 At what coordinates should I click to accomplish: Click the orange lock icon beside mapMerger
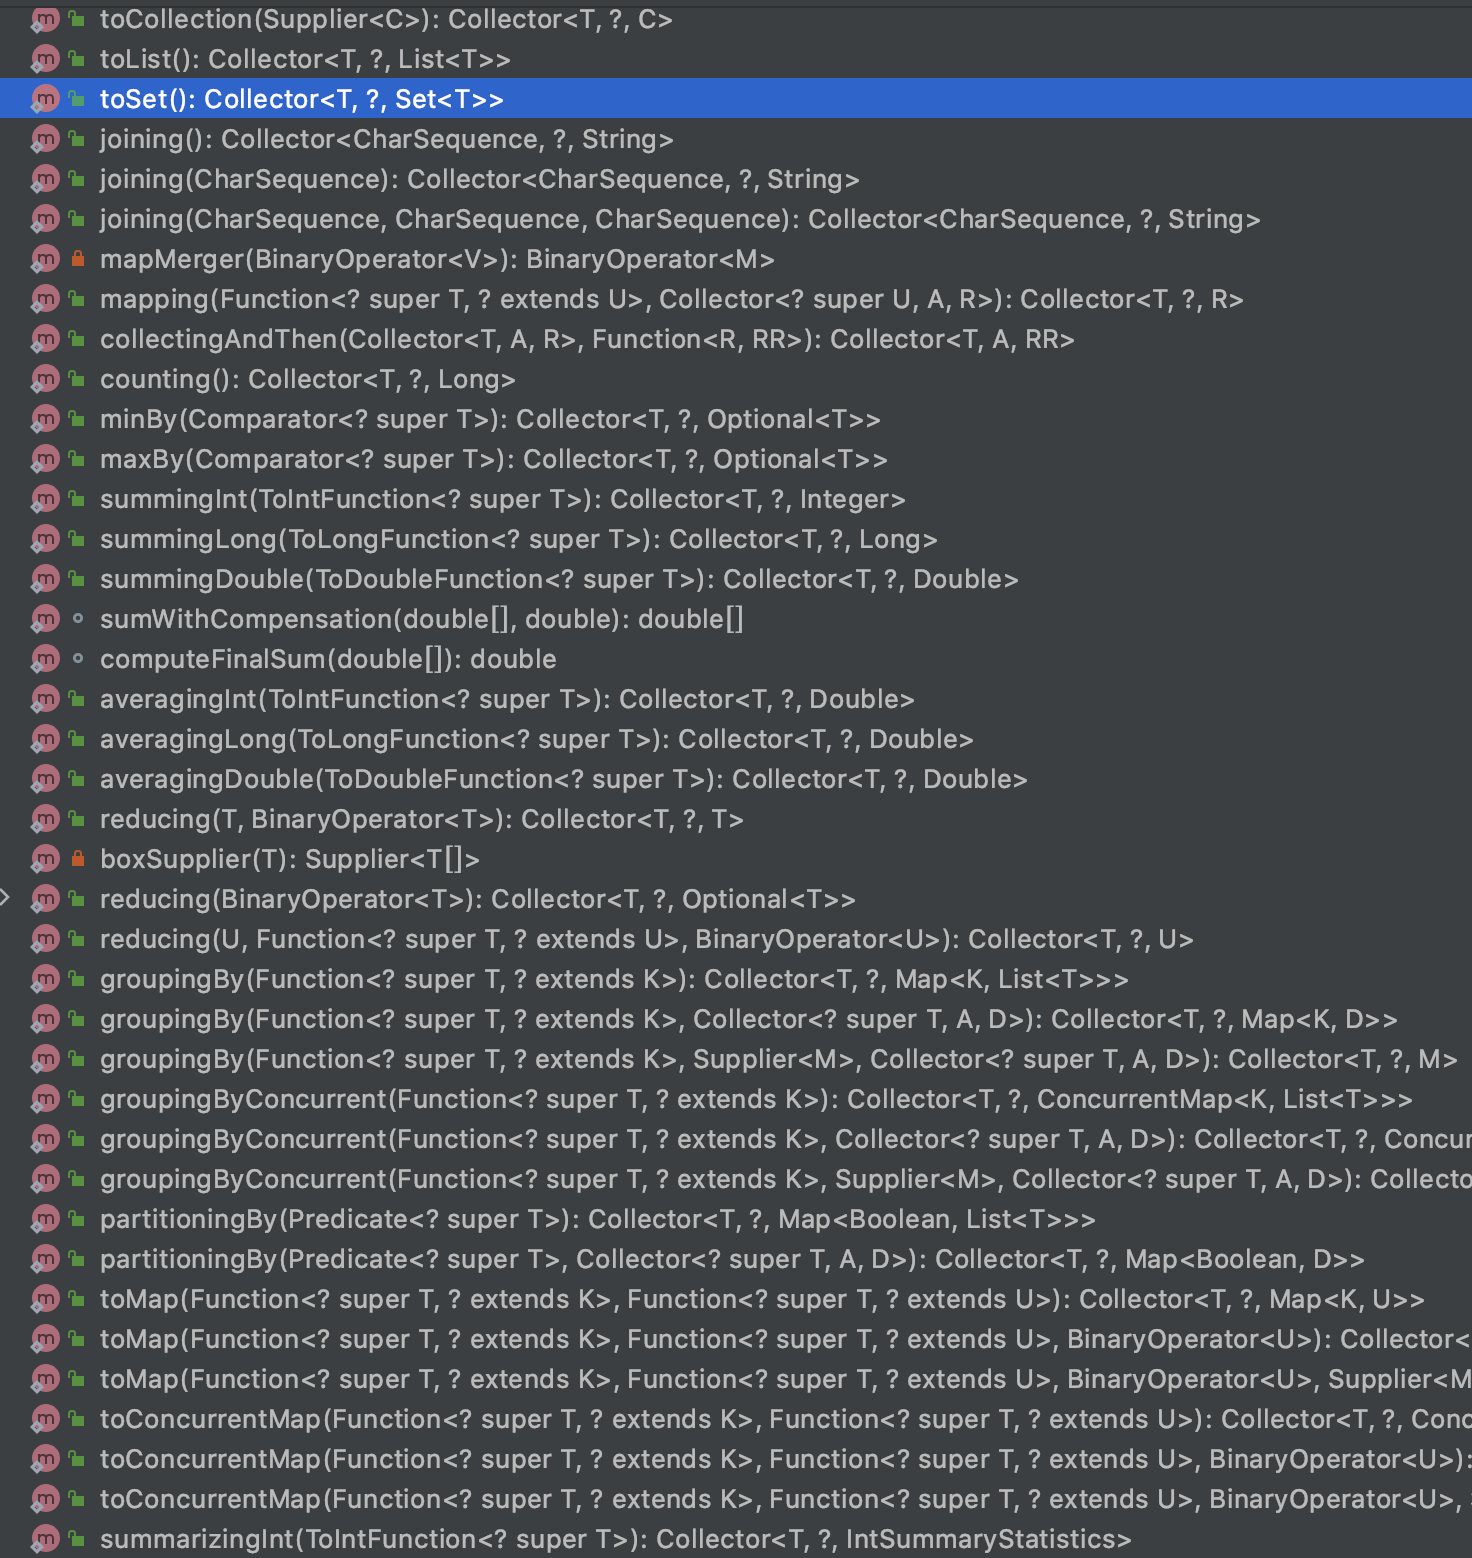pyautogui.click(x=77, y=259)
